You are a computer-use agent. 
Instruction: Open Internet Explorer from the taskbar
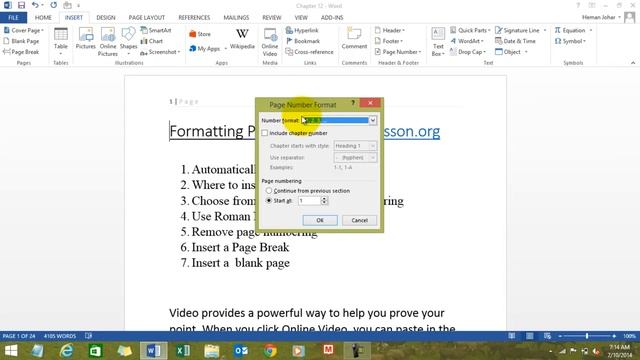[66, 351]
